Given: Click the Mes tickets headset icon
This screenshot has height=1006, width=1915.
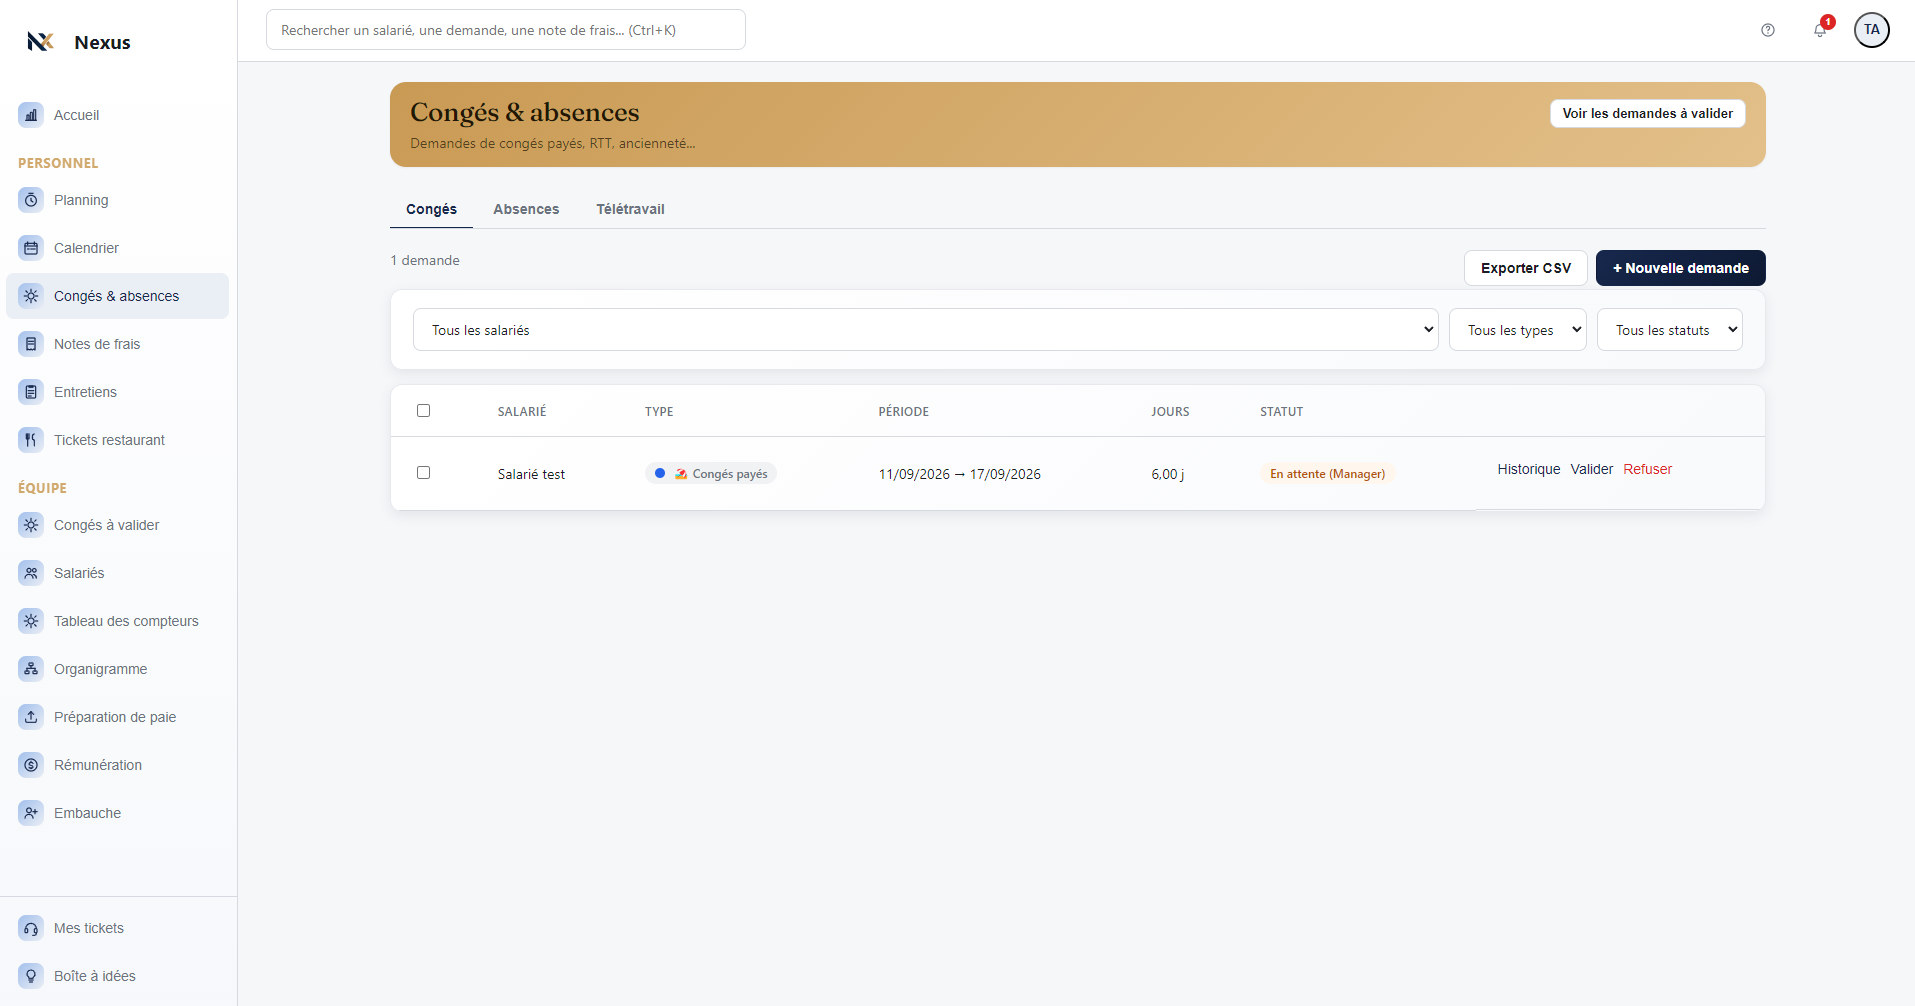Looking at the screenshot, I should [x=31, y=928].
